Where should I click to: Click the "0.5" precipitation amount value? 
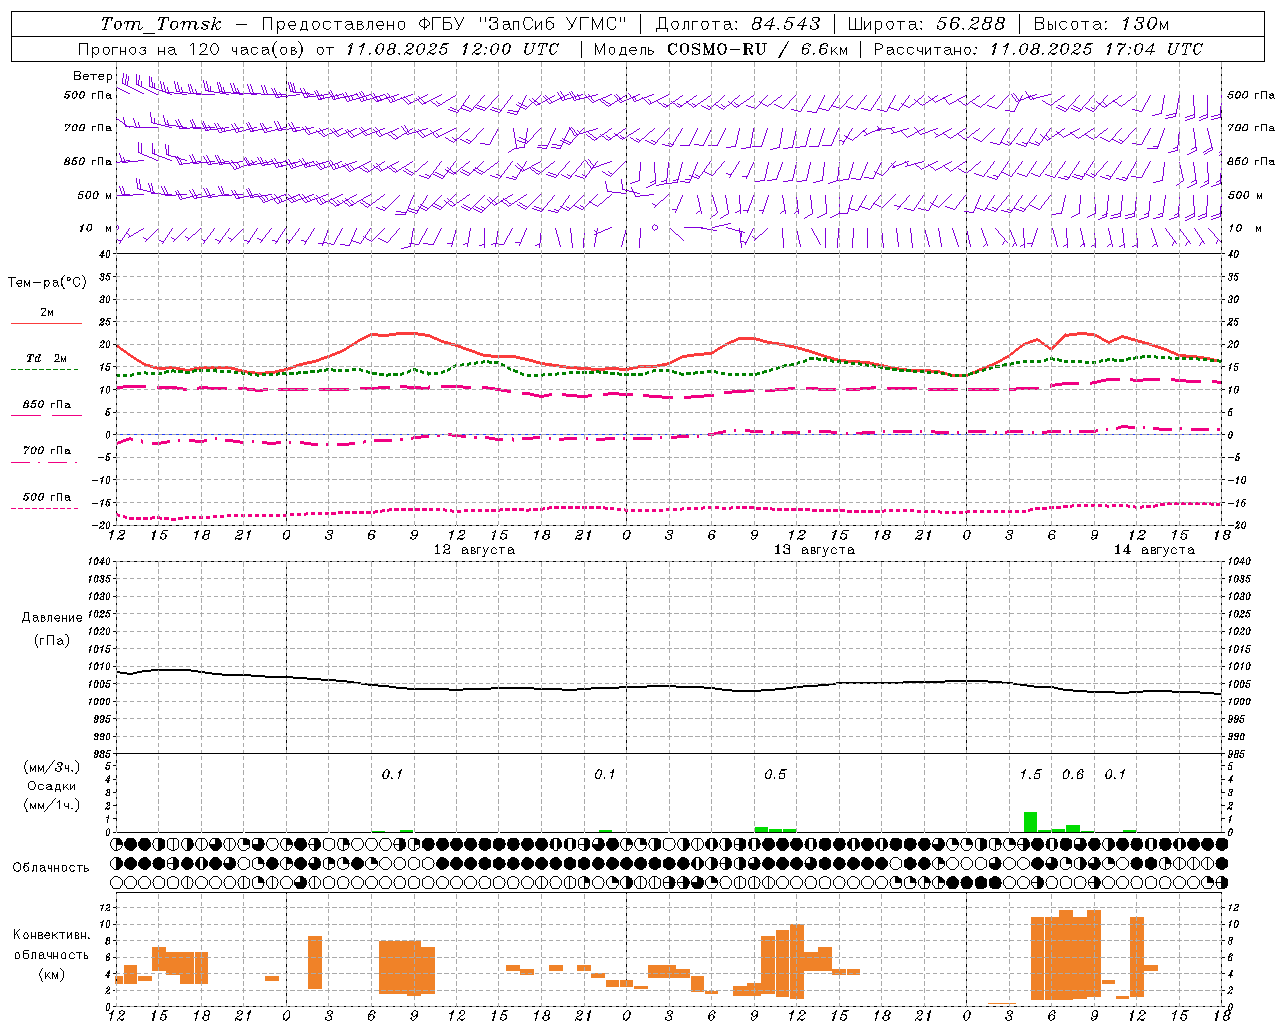[x=775, y=774]
